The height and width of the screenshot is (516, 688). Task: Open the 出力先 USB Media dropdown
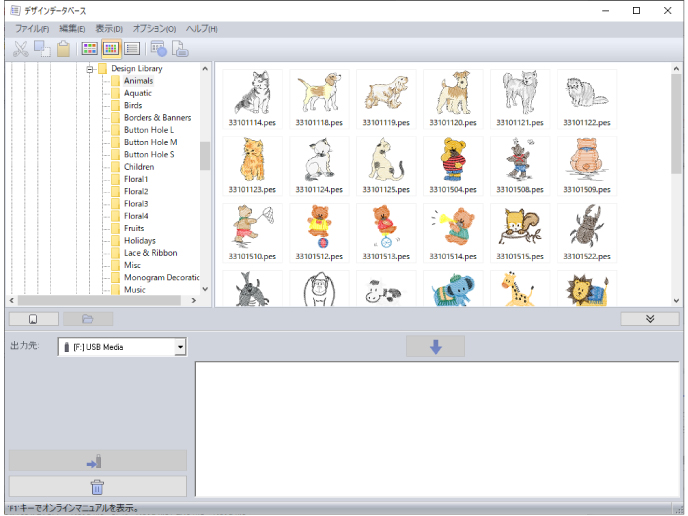click(122, 347)
